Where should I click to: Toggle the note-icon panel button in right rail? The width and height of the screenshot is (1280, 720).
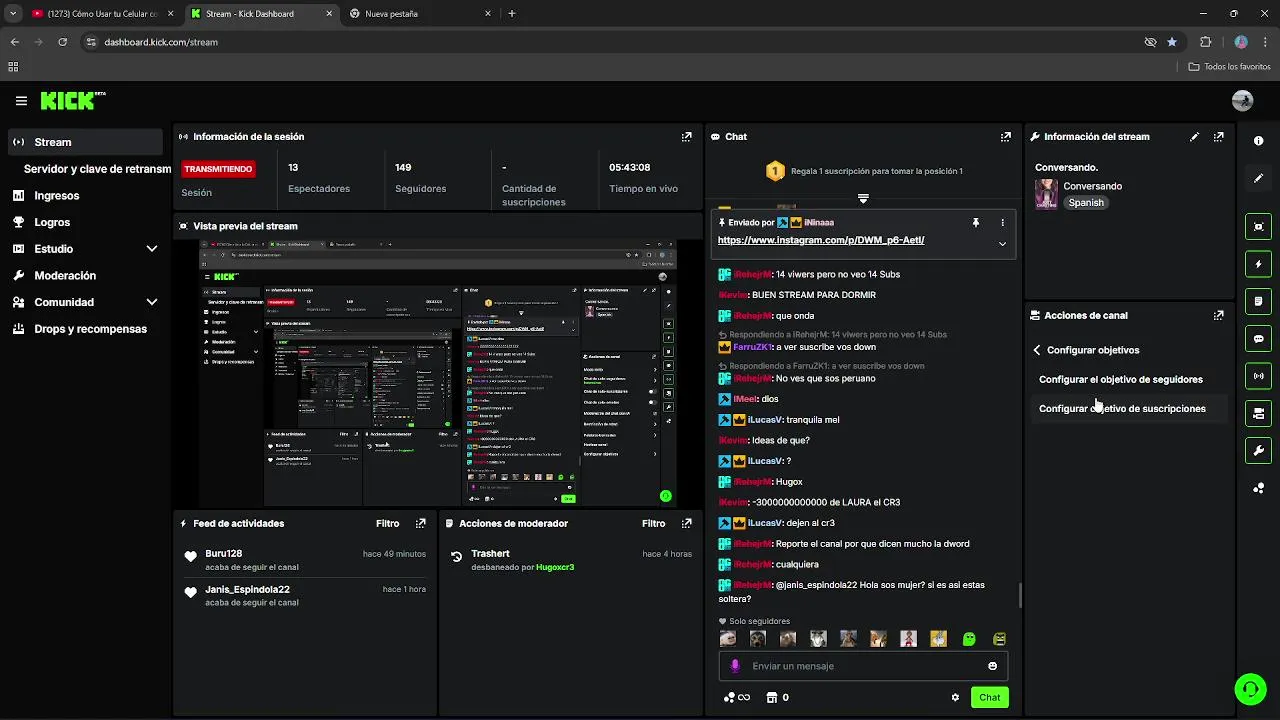tap(1258, 301)
